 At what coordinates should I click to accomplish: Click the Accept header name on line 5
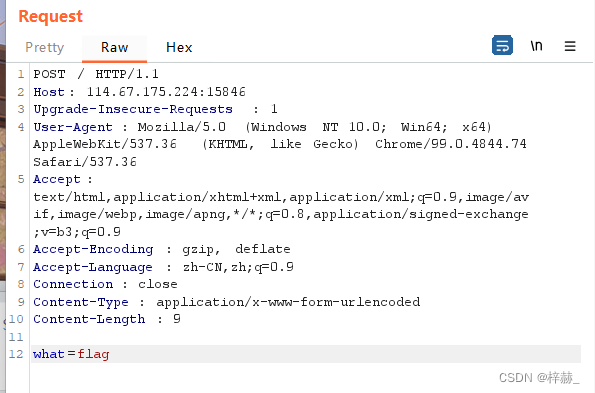click(x=57, y=179)
